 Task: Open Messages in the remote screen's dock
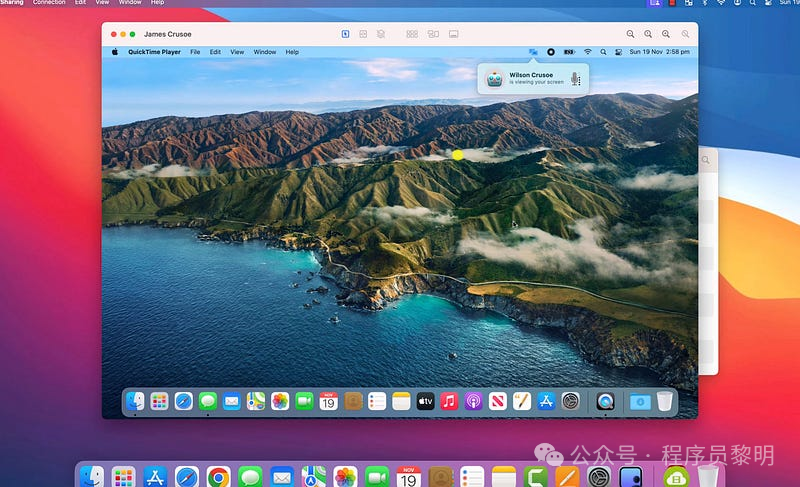[x=208, y=401]
